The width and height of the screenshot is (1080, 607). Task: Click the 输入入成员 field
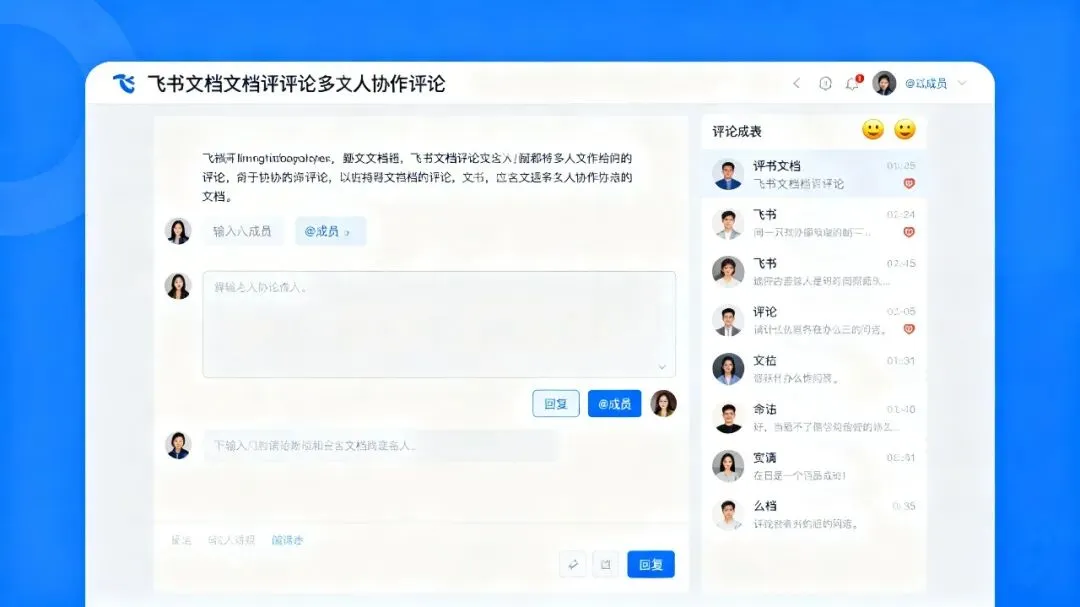tap(242, 232)
